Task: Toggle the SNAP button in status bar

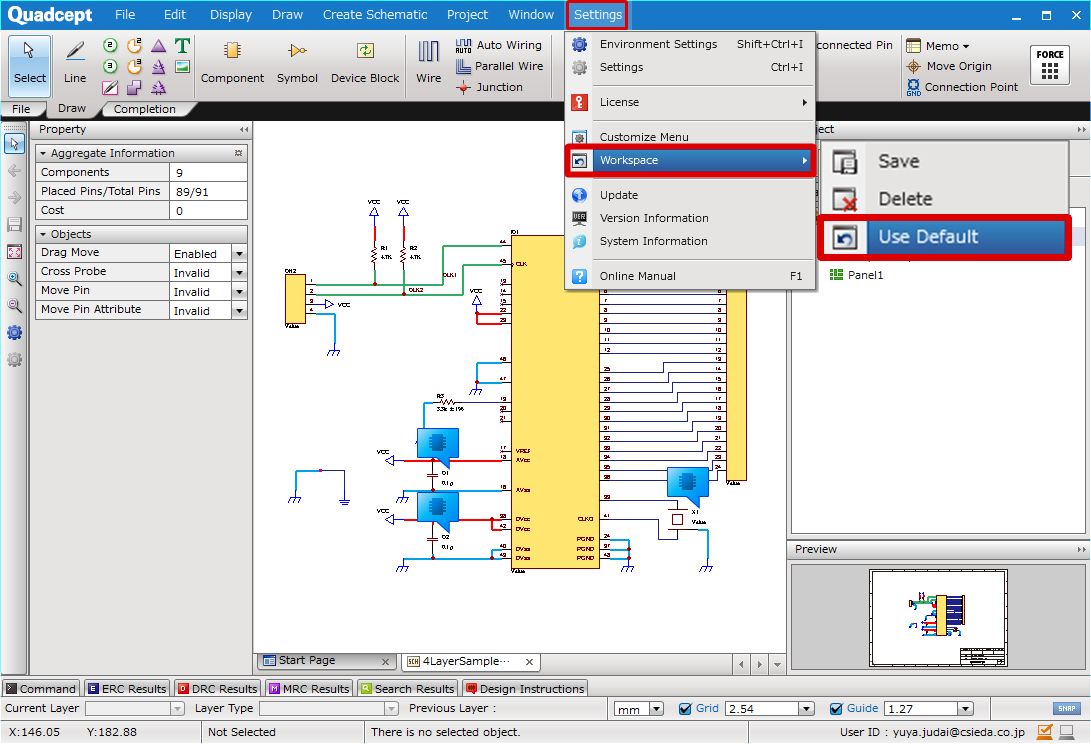Action: coord(1067,709)
